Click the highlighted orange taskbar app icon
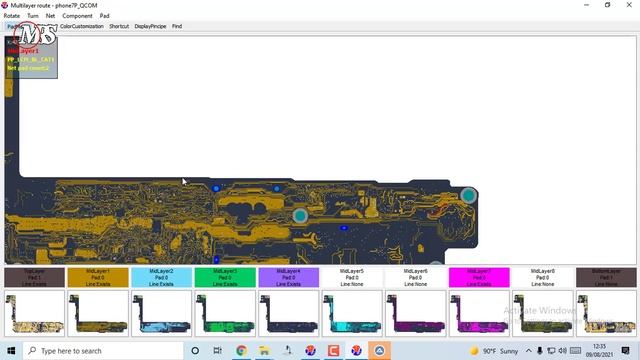 tap(380, 351)
